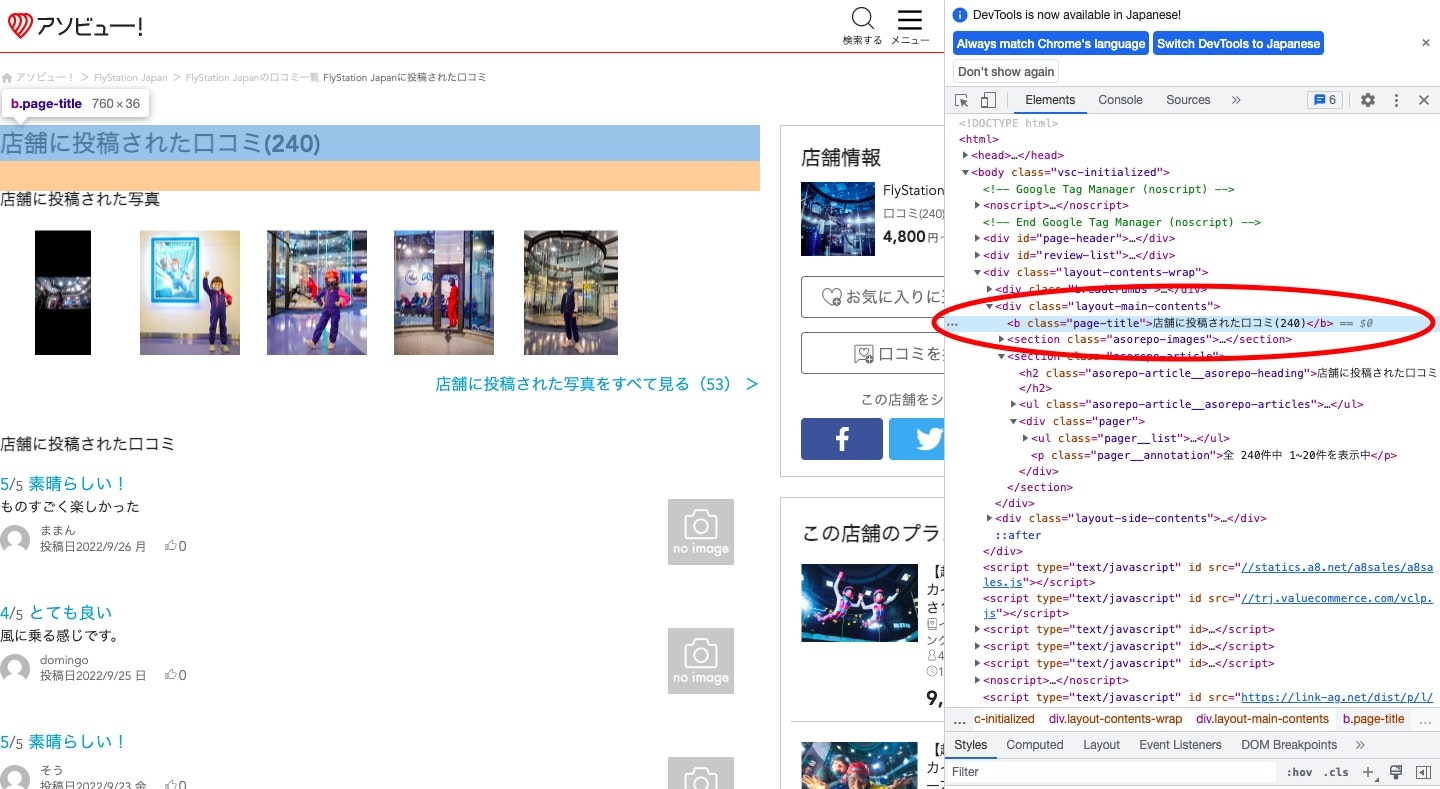
Task: Show more Styles pane tabs chevron
Action: 1360,745
